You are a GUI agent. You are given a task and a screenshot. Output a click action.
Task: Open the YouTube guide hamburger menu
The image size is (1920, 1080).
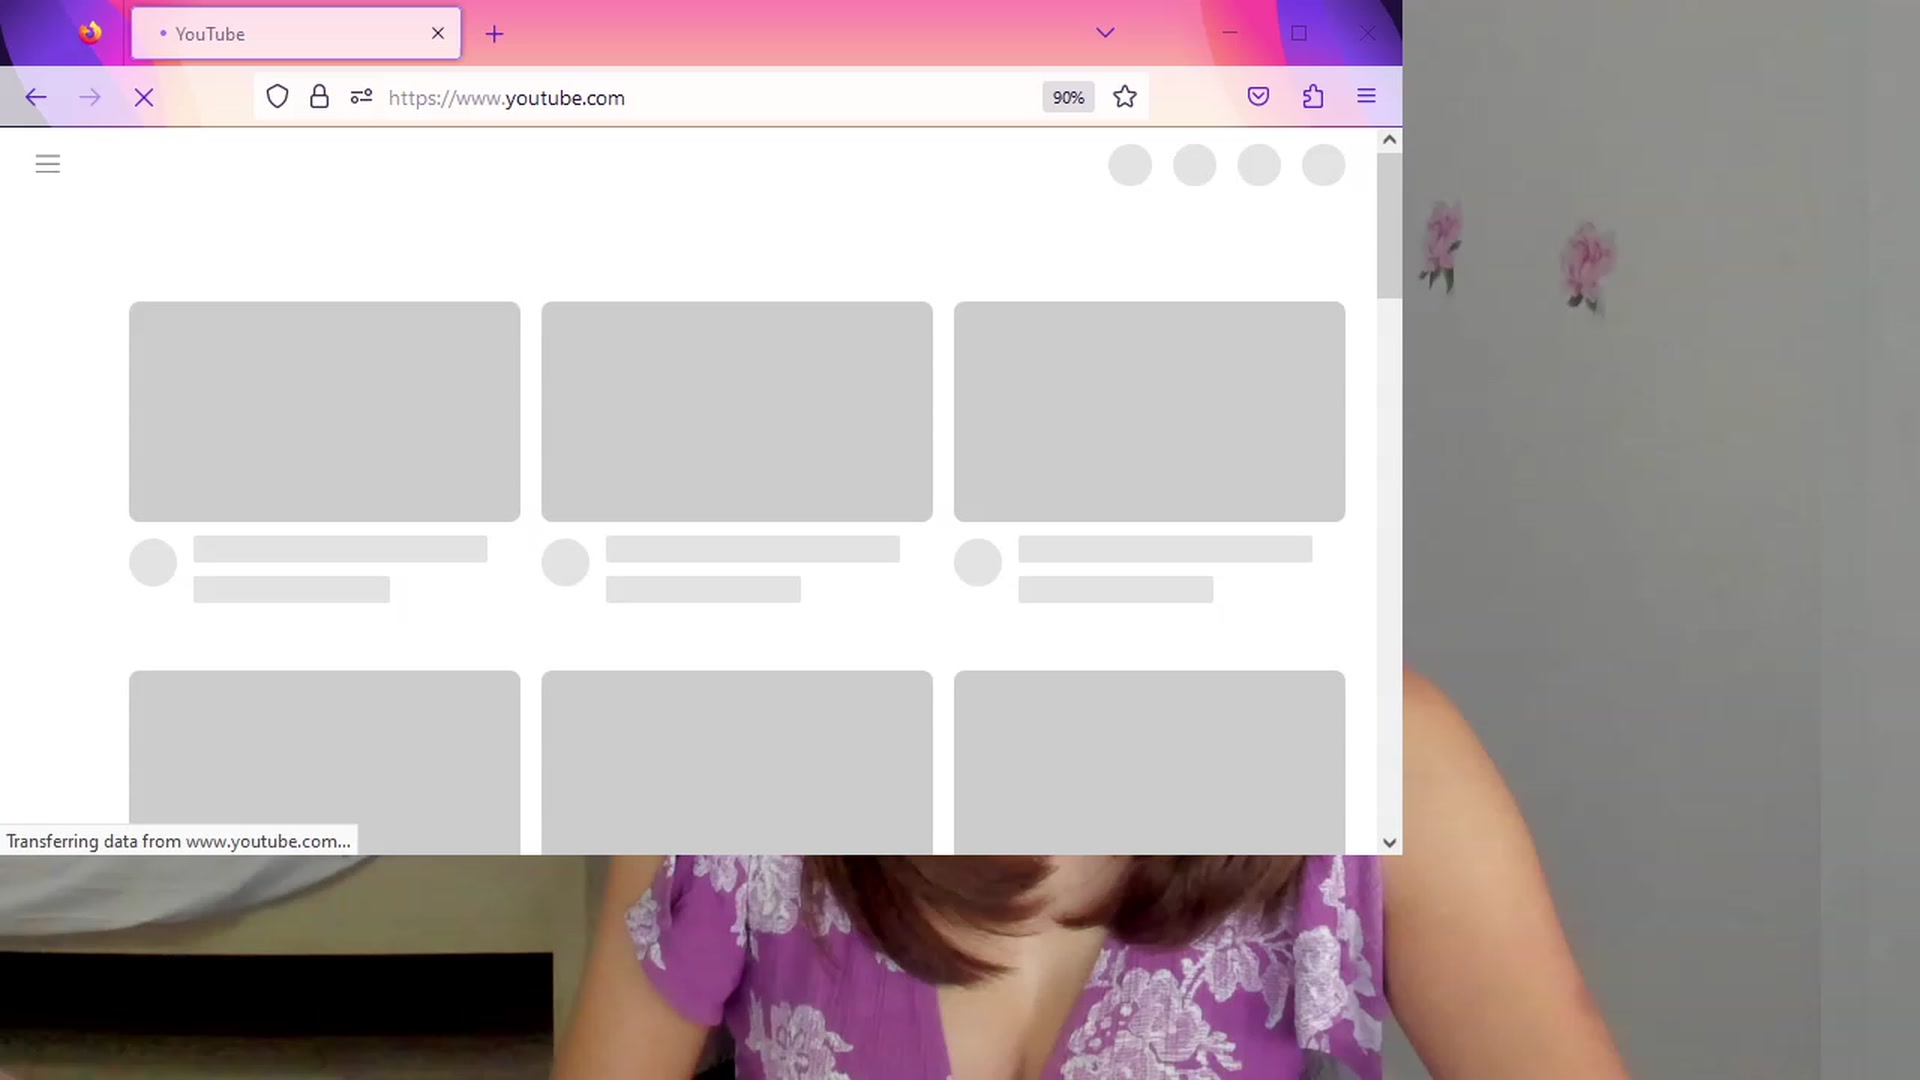click(x=48, y=164)
